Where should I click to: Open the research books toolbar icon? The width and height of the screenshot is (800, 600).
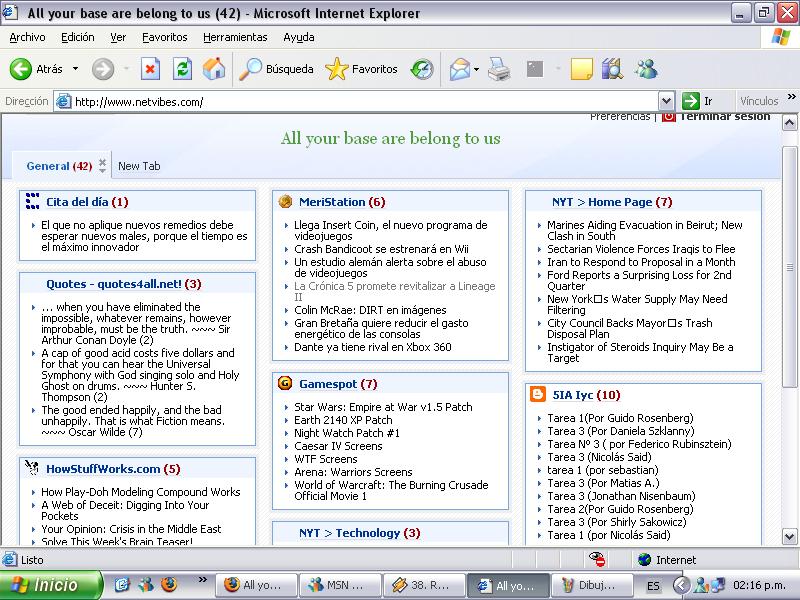(x=612, y=69)
